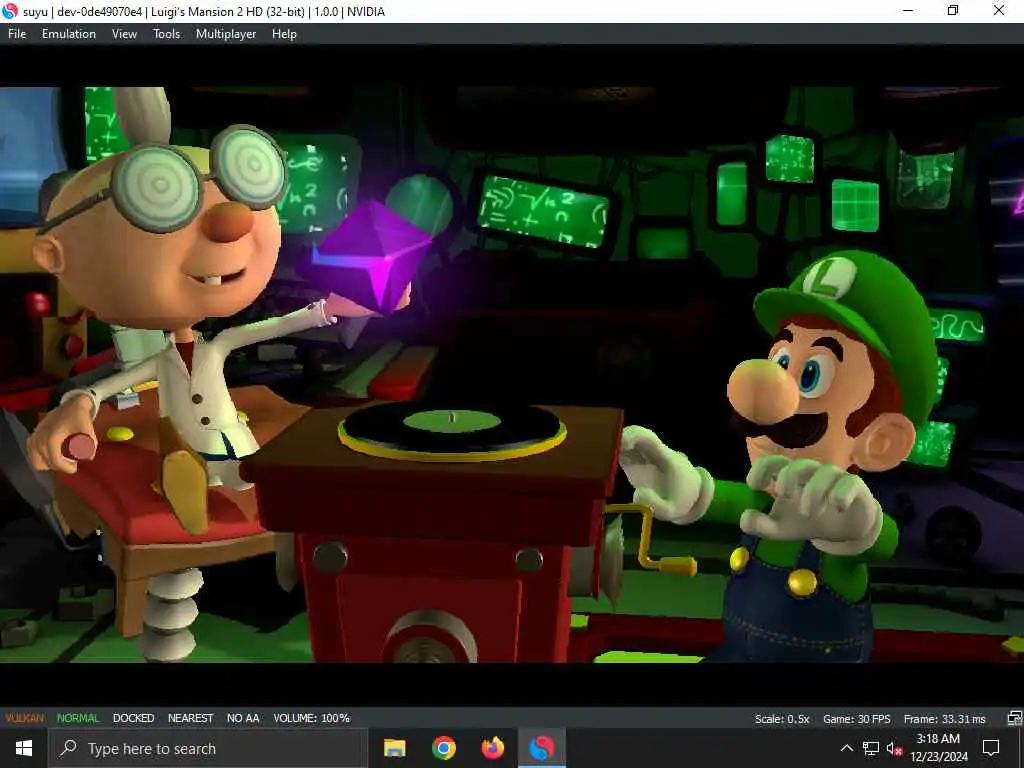Open the Tools menu
1024x768 pixels.
[166, 34]
